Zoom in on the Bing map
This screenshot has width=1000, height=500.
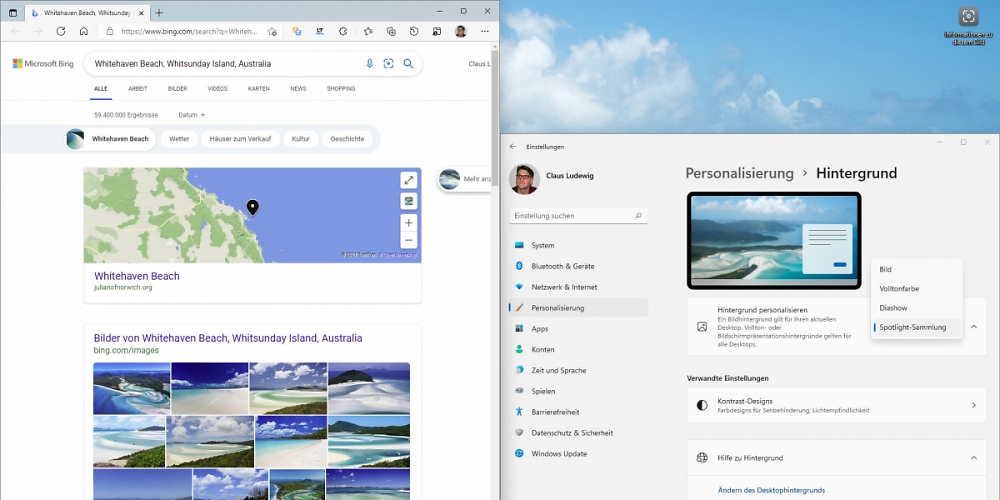coord(409,223)
